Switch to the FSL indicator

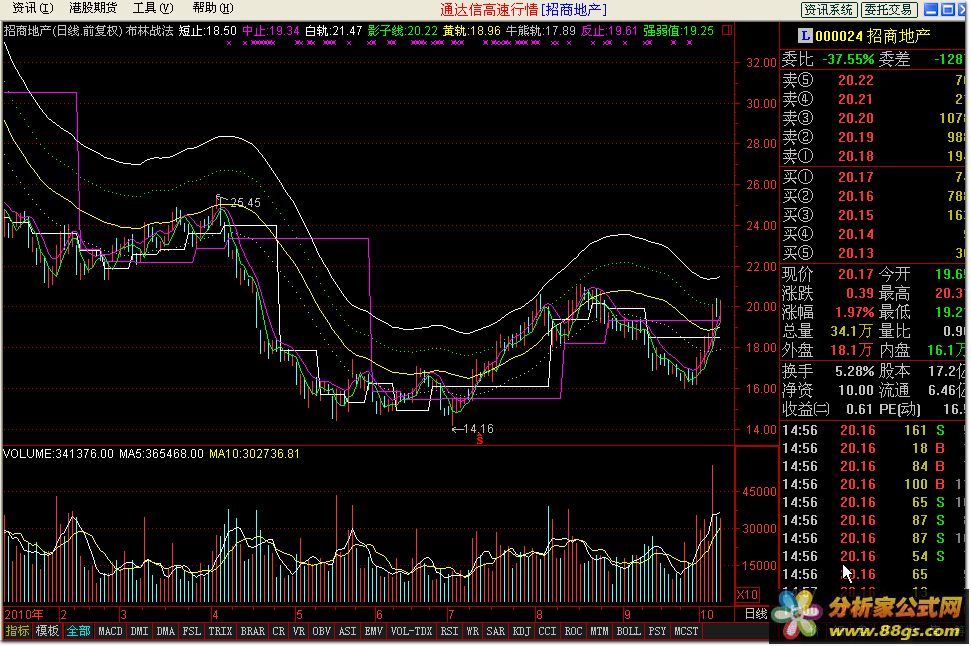[191, 631]
